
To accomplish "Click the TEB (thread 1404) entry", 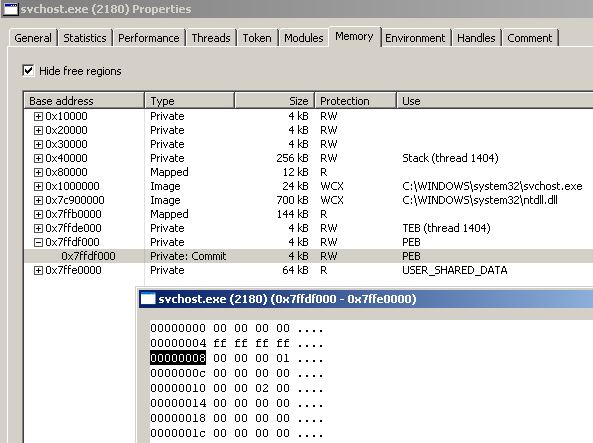I will pos(446,228).
